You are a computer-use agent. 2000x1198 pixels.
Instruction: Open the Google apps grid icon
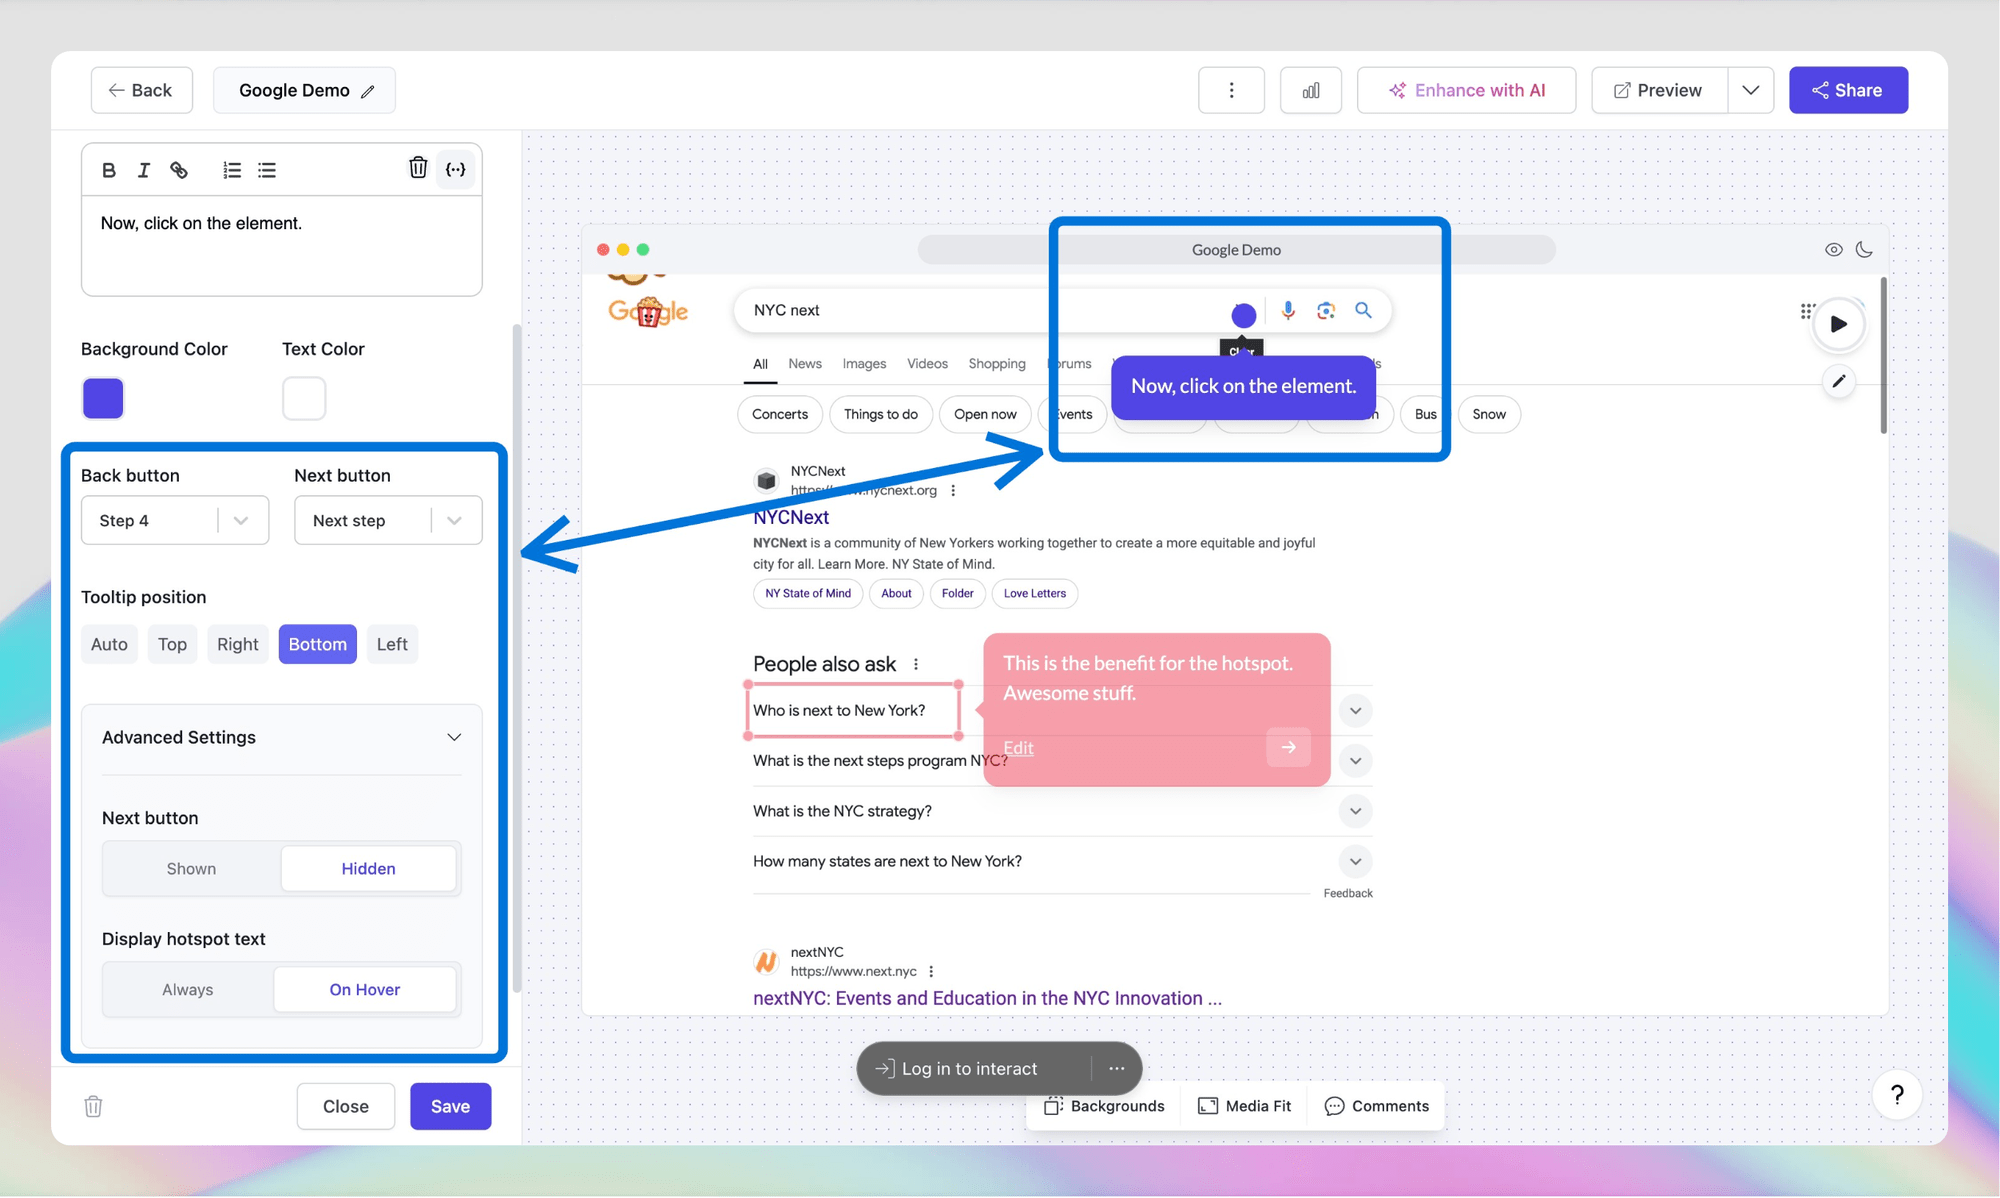pos(1806,311)
